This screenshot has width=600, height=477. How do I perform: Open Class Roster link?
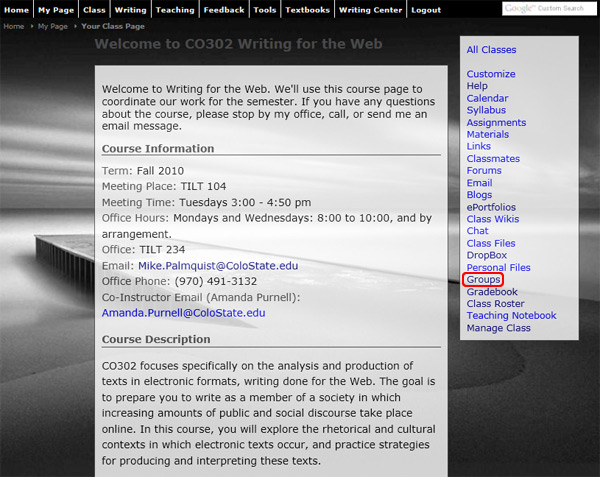[x=496, y=304]
